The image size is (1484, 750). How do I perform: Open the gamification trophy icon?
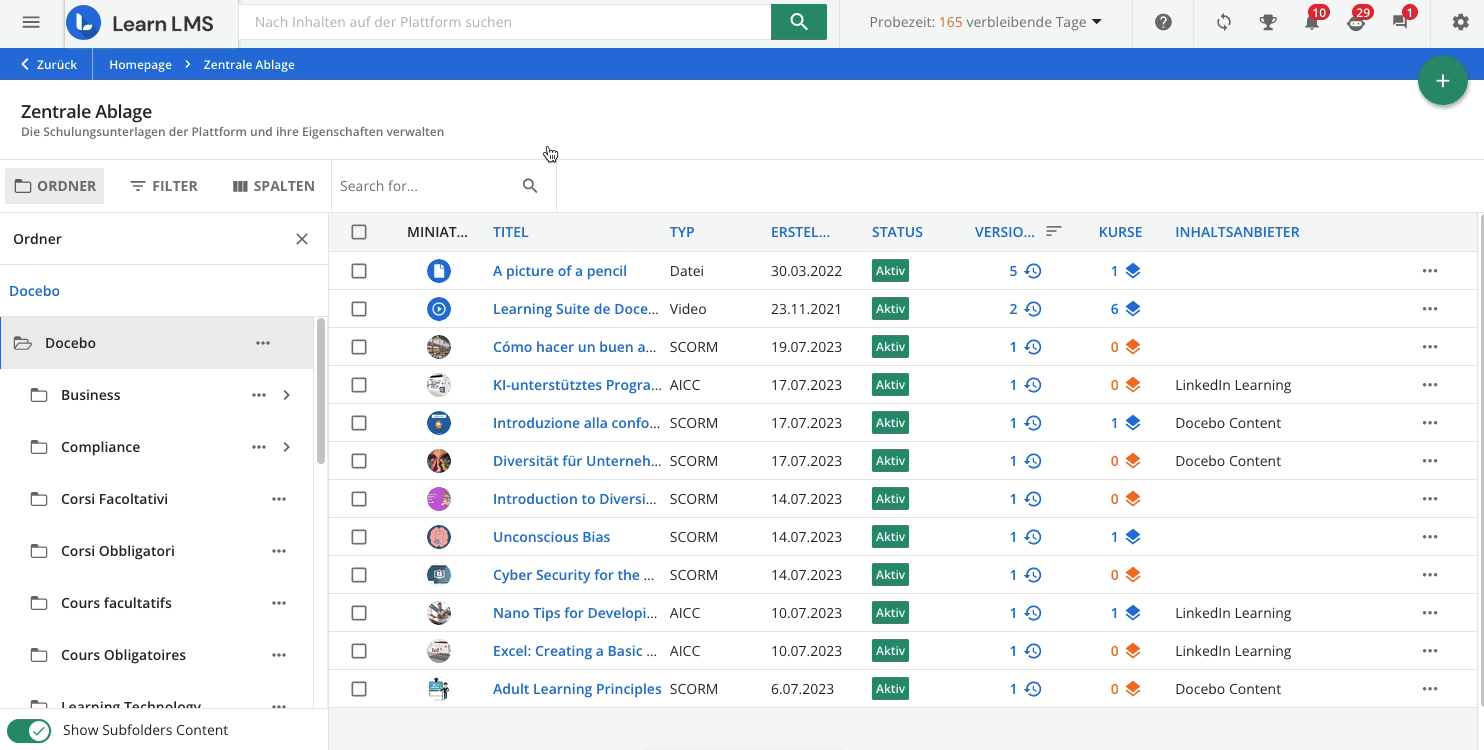[x=1268, y=22]
